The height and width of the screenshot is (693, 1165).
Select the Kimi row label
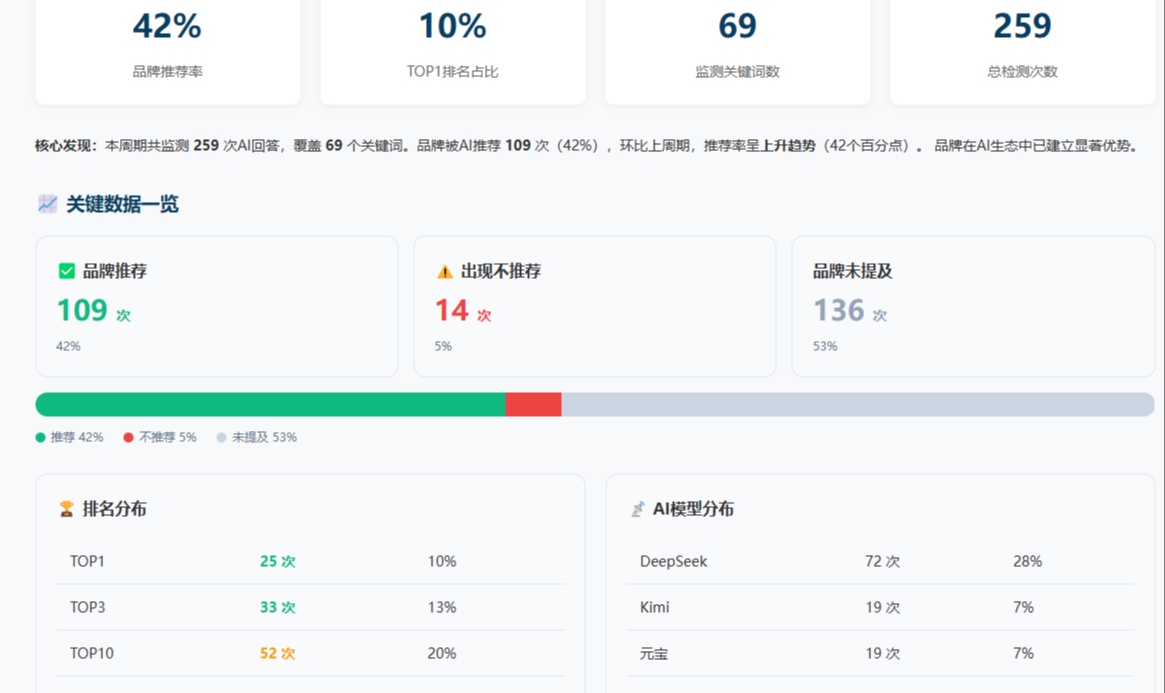[655, 608]
